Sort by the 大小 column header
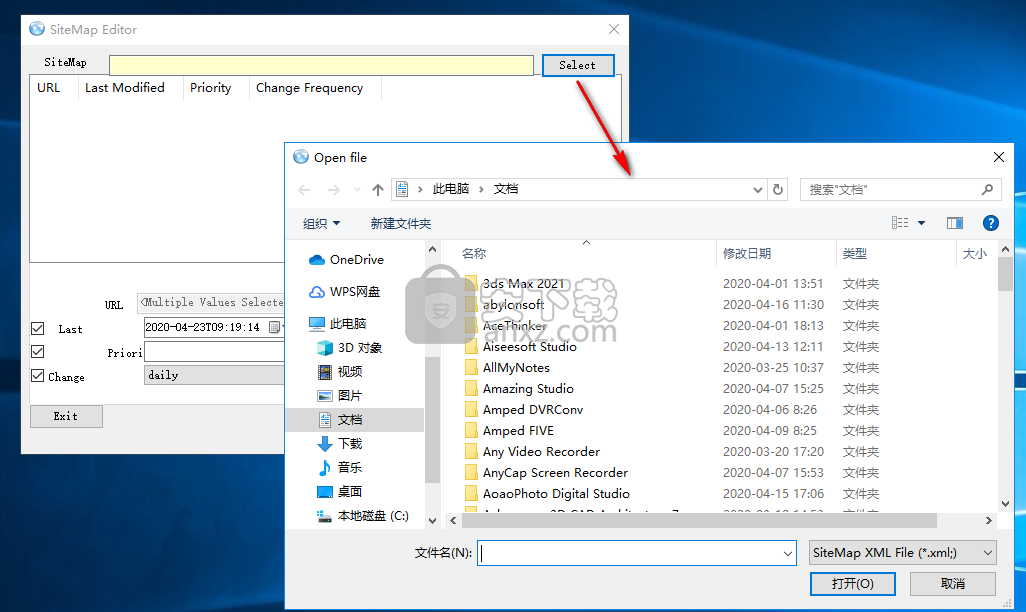 pos(974,253)
